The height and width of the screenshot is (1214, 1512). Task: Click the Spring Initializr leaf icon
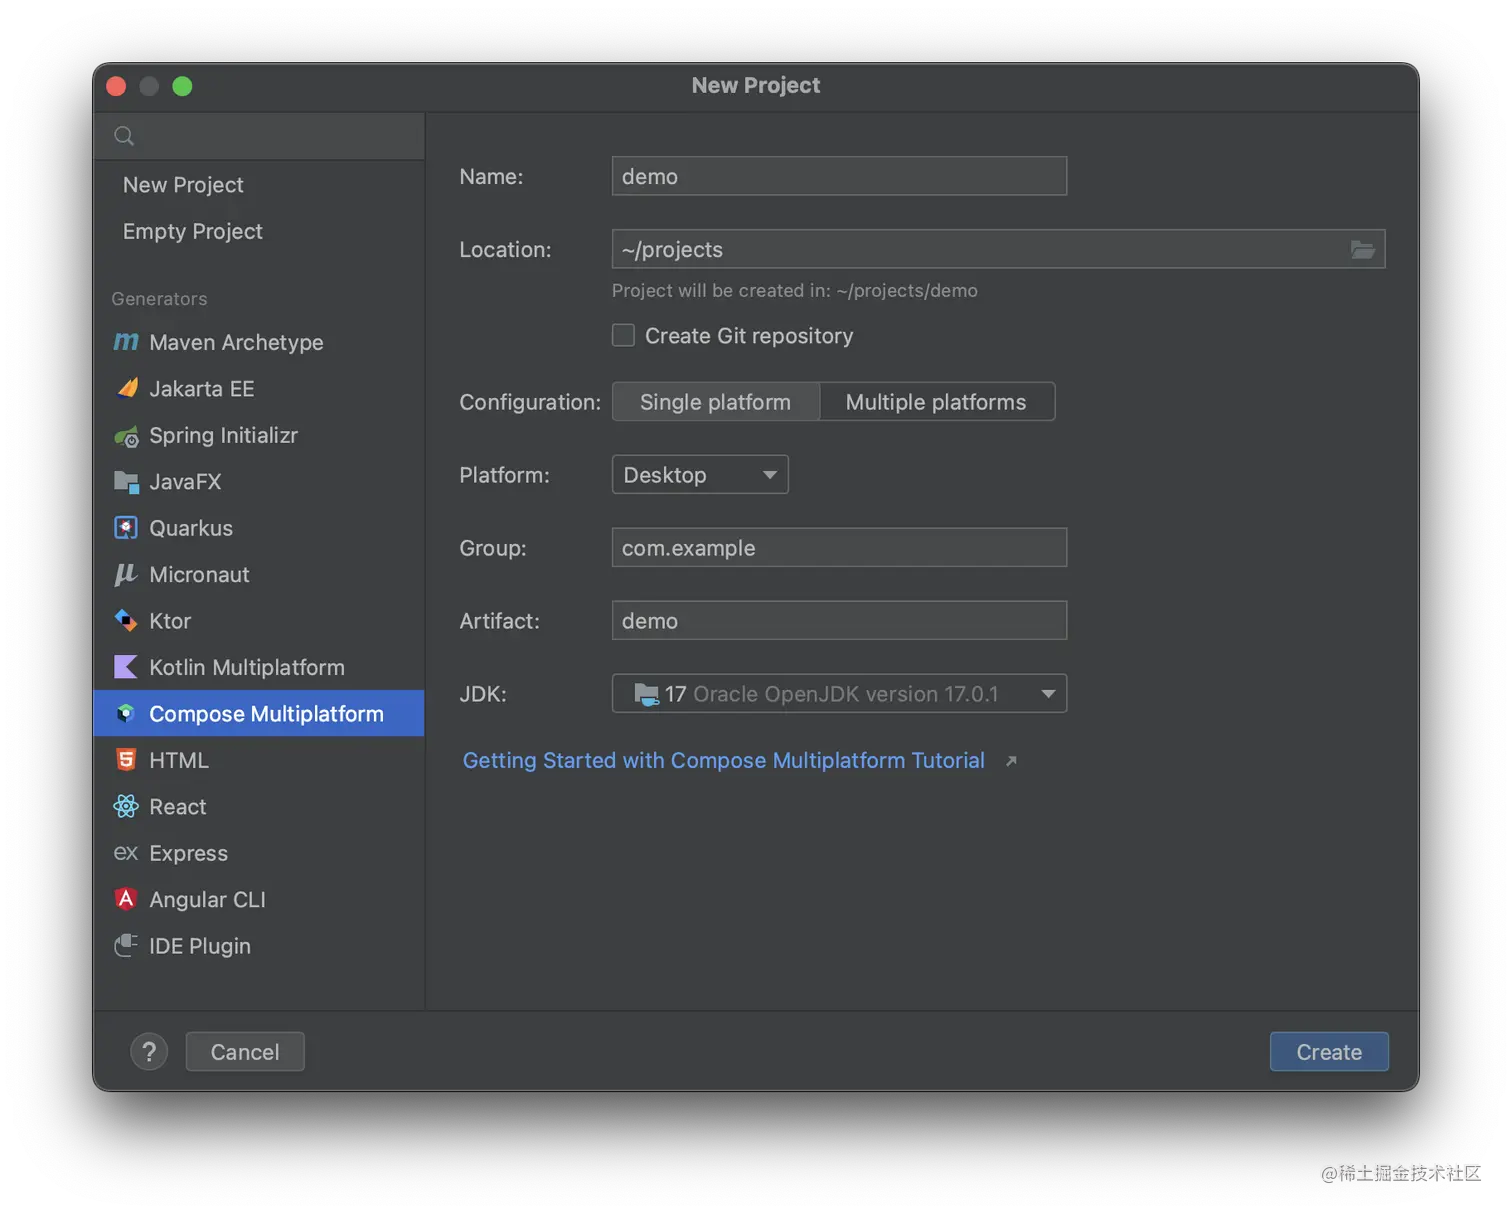126,436
